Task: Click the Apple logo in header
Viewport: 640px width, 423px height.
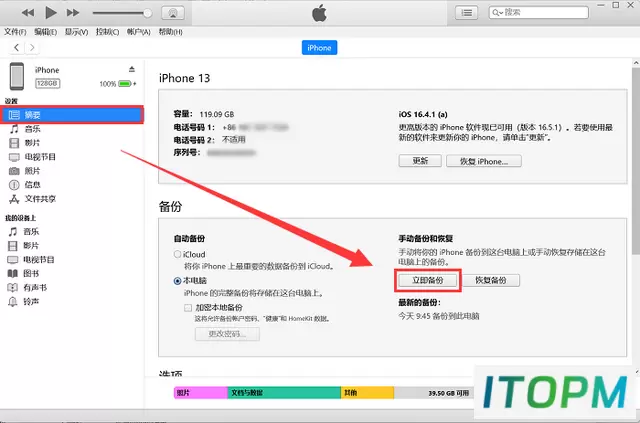Action: click(x=320, y=13)
